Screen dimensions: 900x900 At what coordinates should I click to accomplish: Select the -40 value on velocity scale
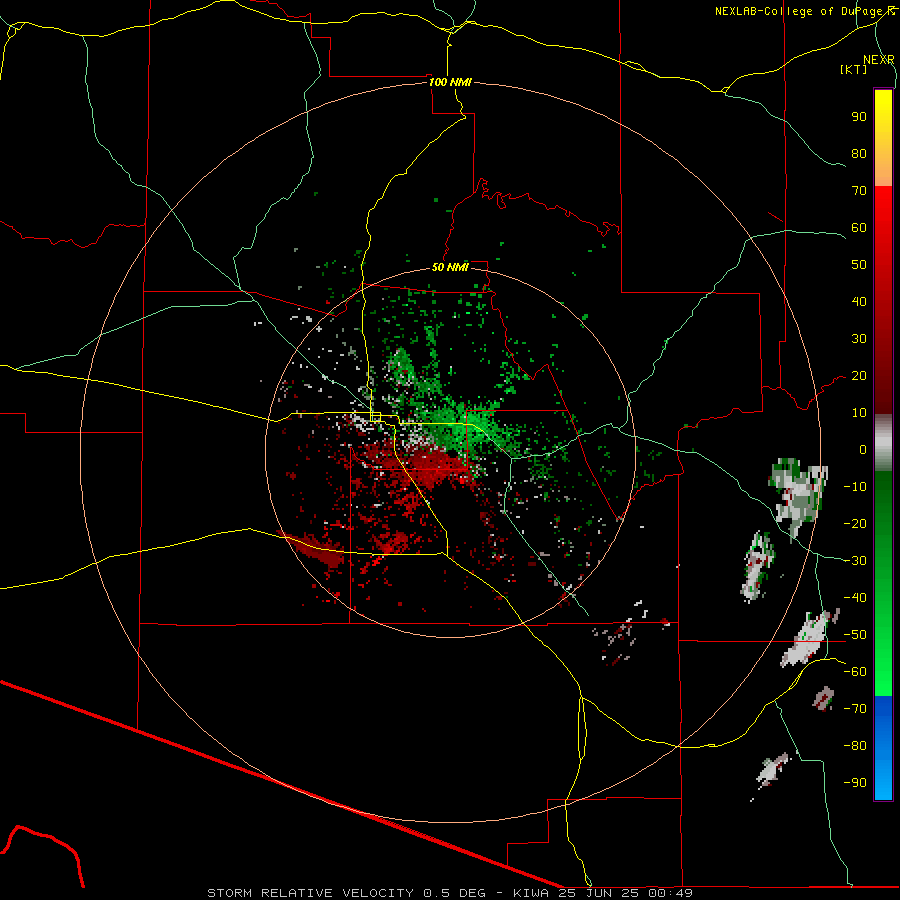pyautogui.click(x=855, y=598)
